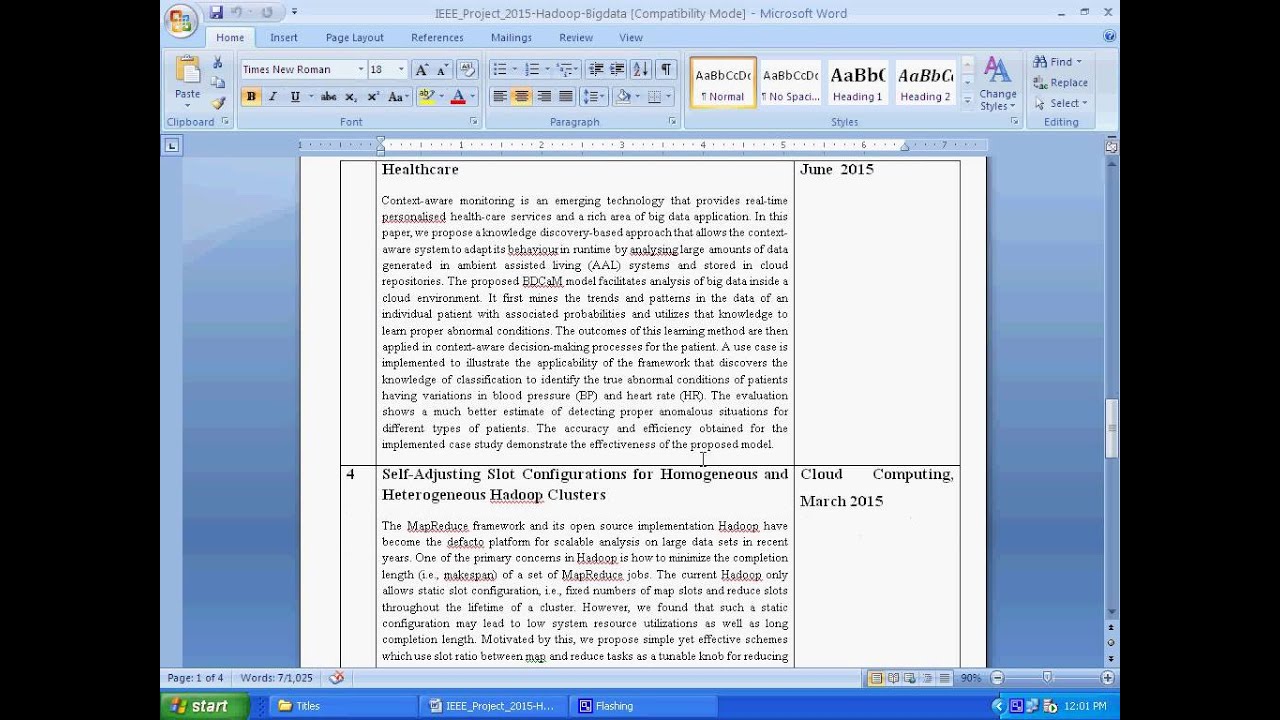Switch to the Review tab

[576, 38]
